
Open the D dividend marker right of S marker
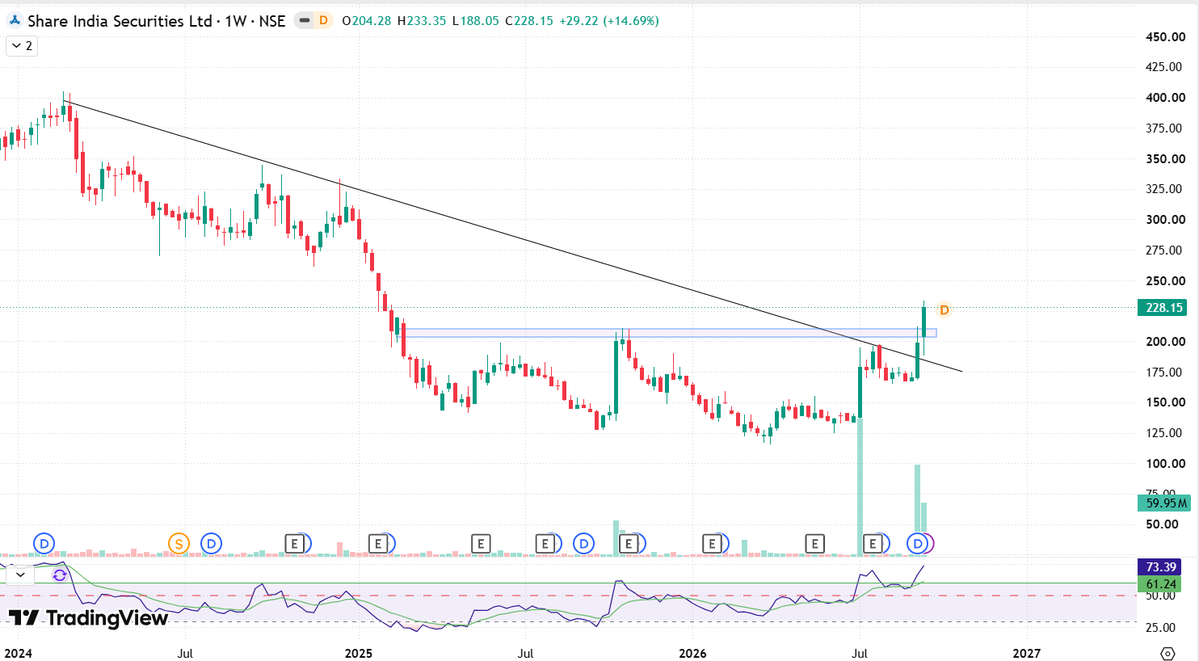coord(211,544)
